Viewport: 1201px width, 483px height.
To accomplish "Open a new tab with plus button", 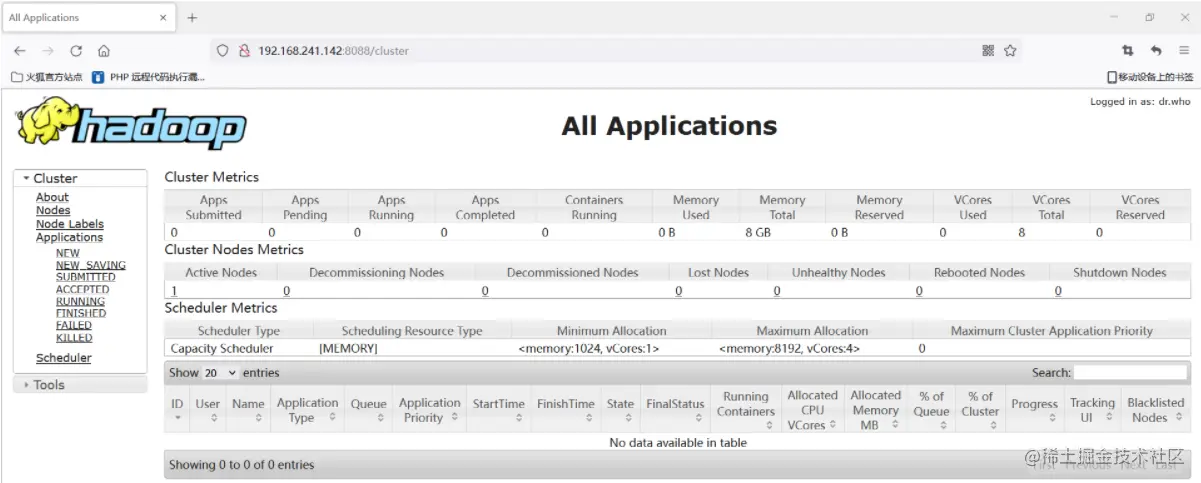I will click(x=193, y=18).
